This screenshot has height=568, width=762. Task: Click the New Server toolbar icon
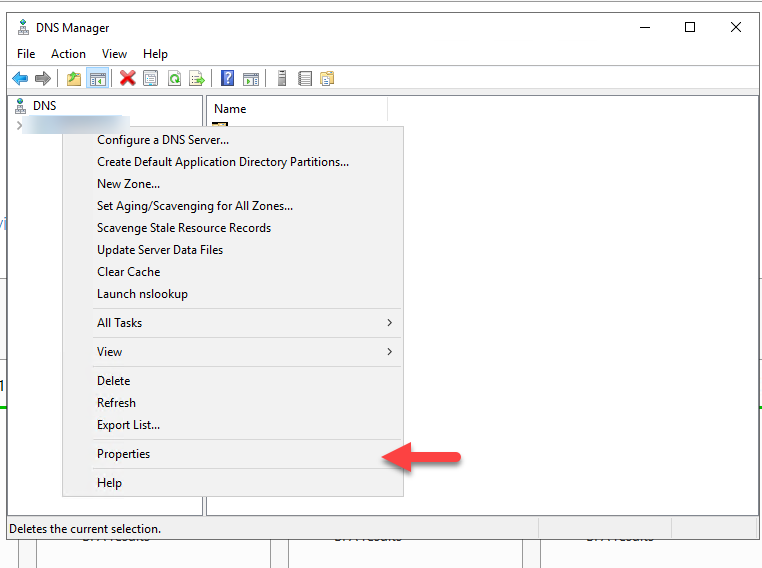click(282, 78)
